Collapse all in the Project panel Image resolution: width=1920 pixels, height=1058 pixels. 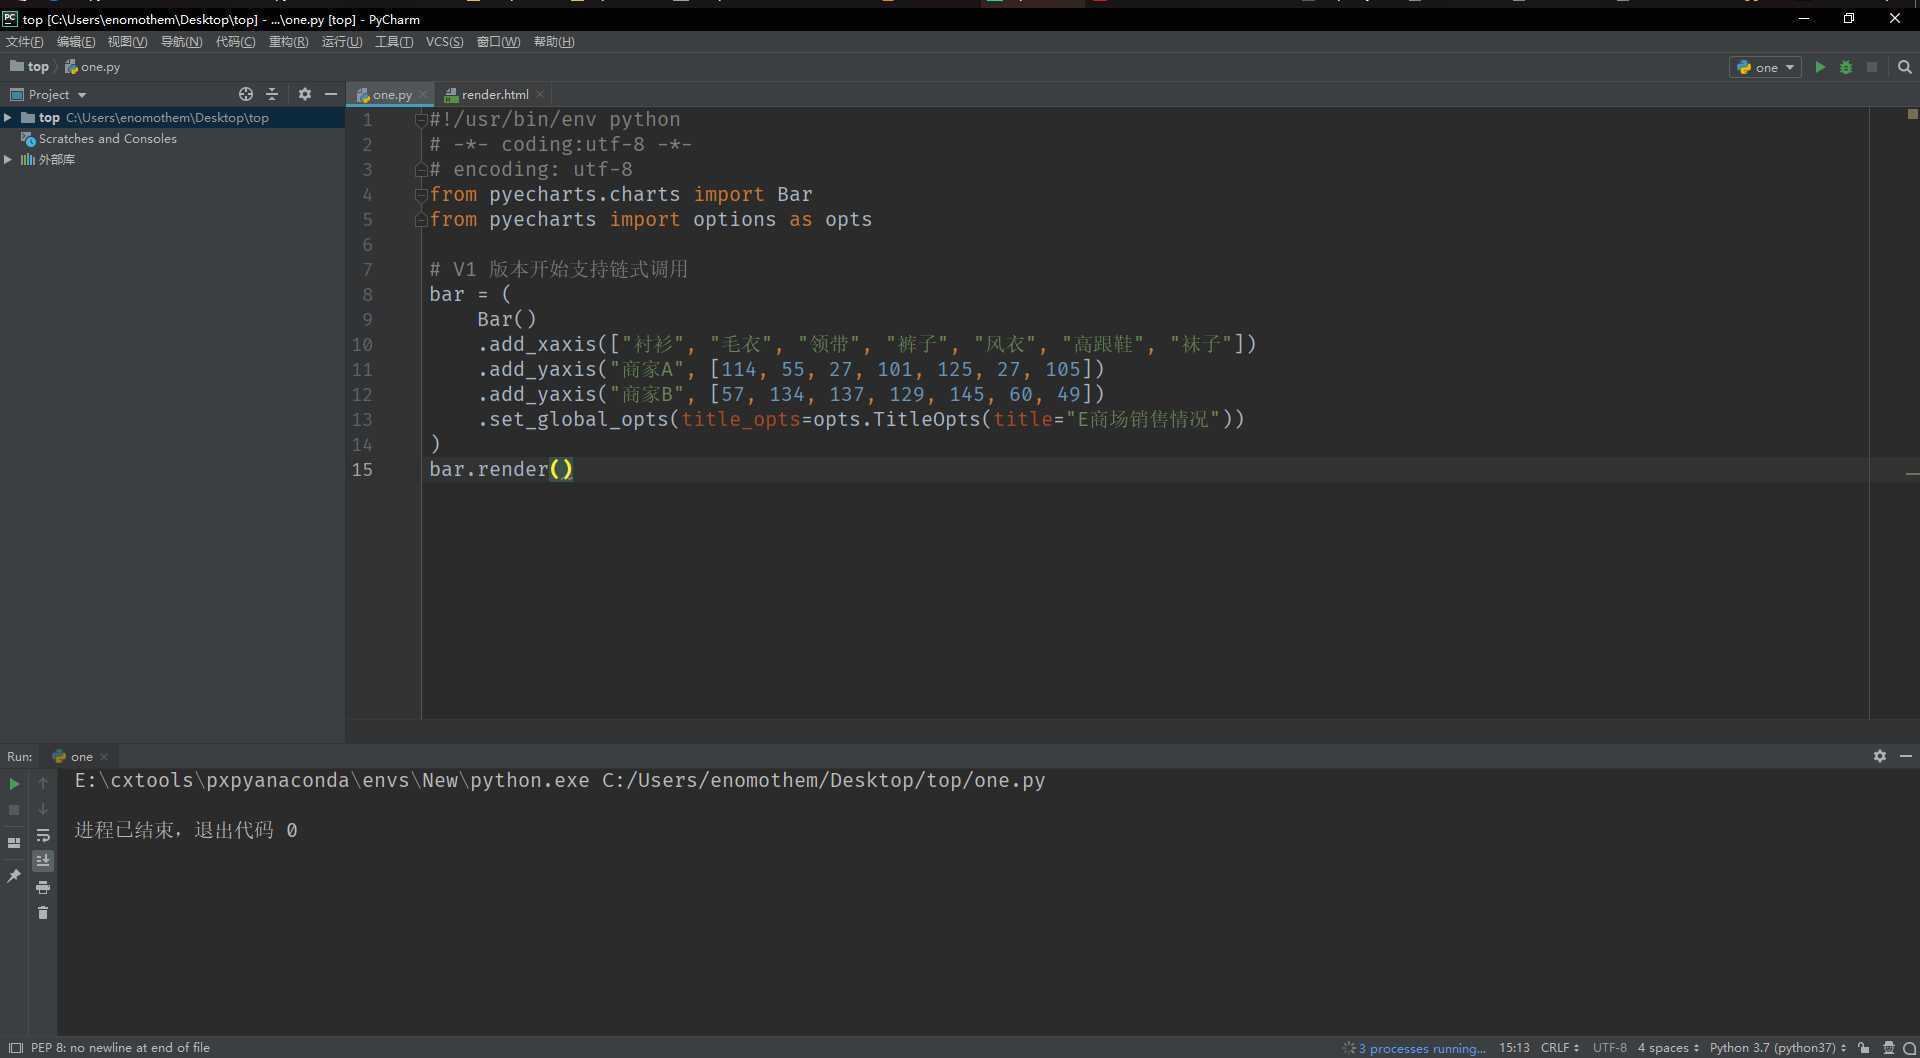(x=272, y=94)
